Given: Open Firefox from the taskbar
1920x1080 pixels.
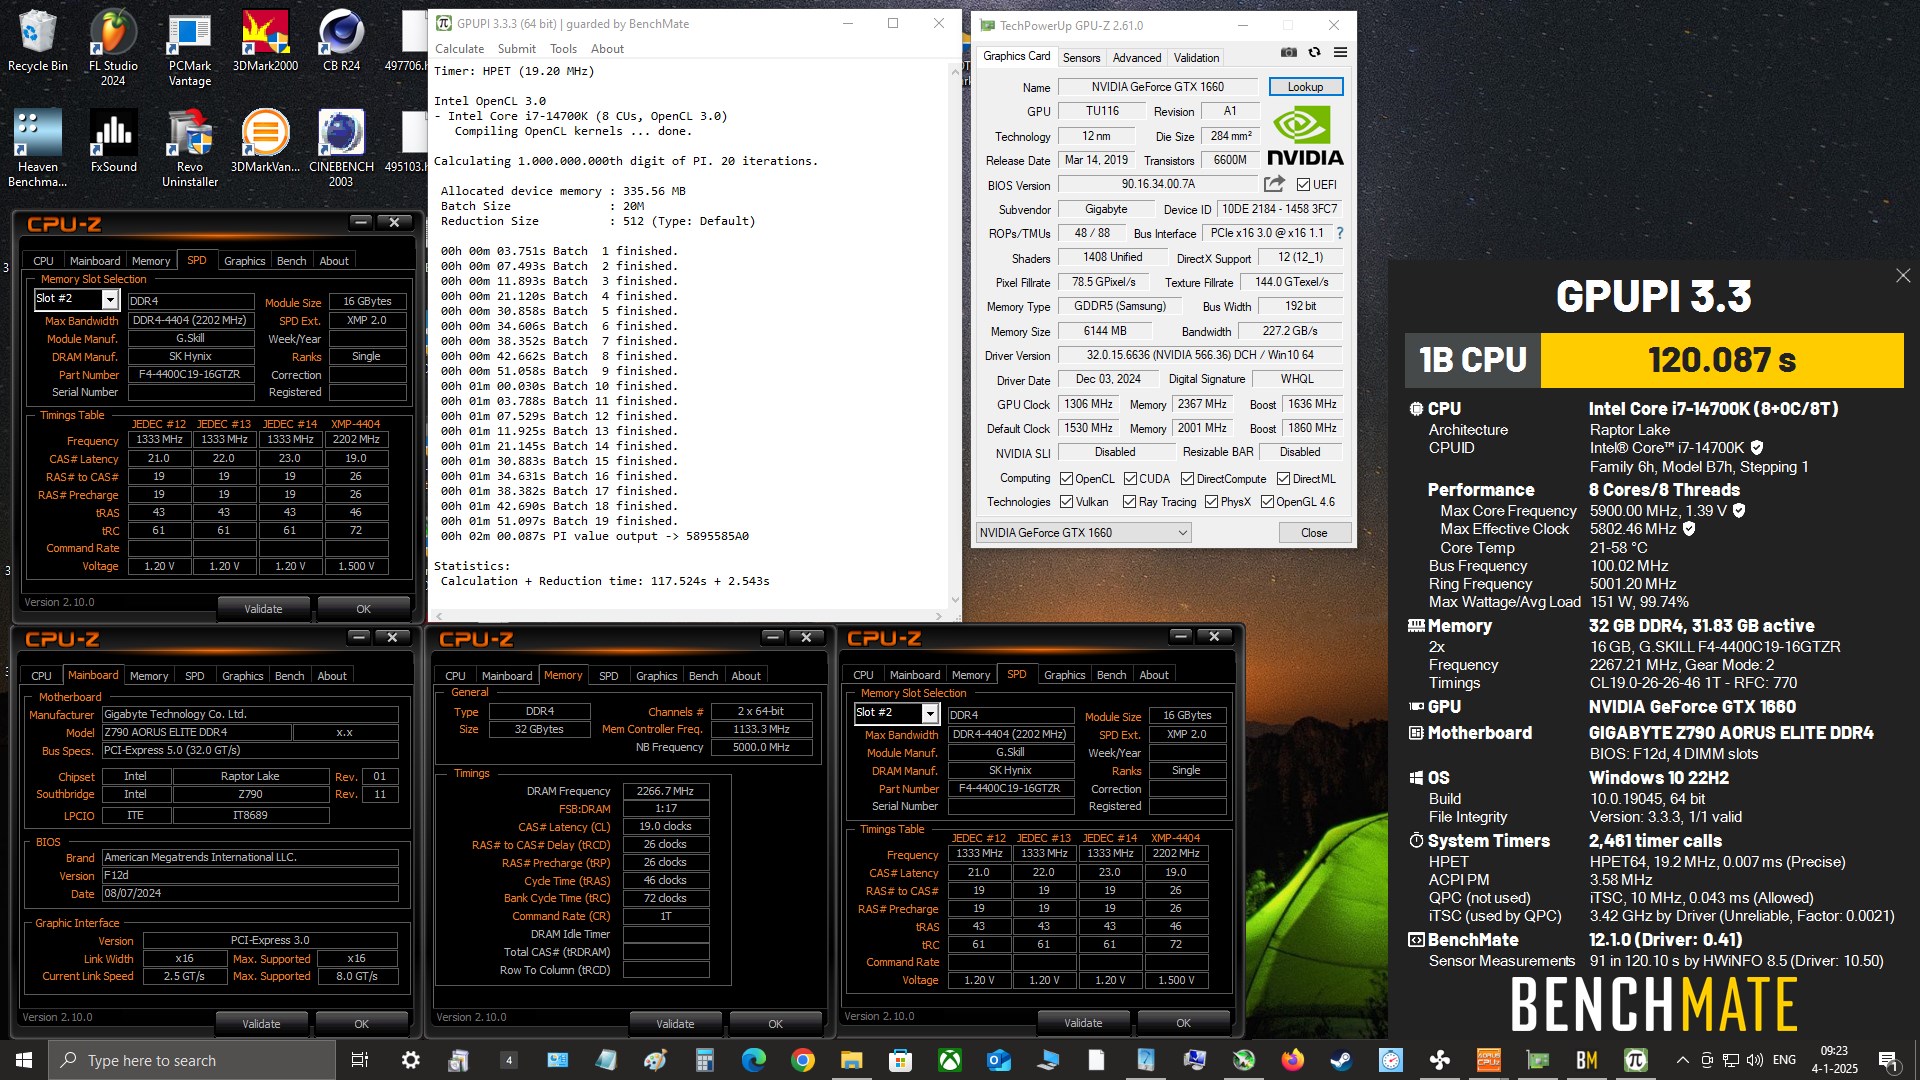Looking at the screenshot, I should 1292,1060.
